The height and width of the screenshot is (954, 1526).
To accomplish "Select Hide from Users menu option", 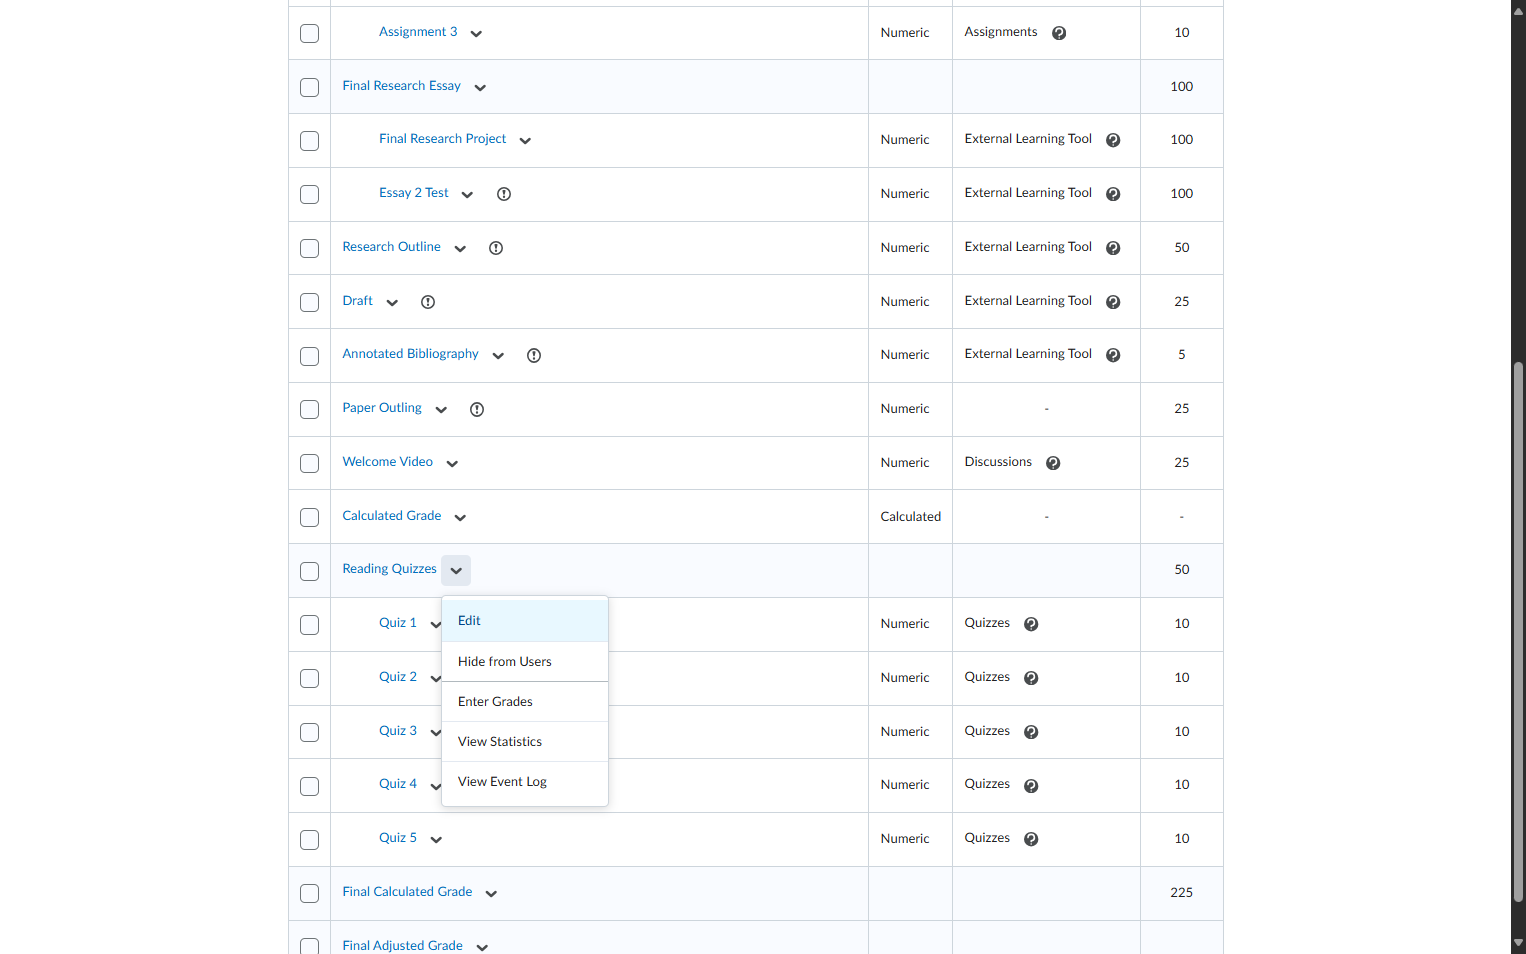I will click(x=525, y=662).
